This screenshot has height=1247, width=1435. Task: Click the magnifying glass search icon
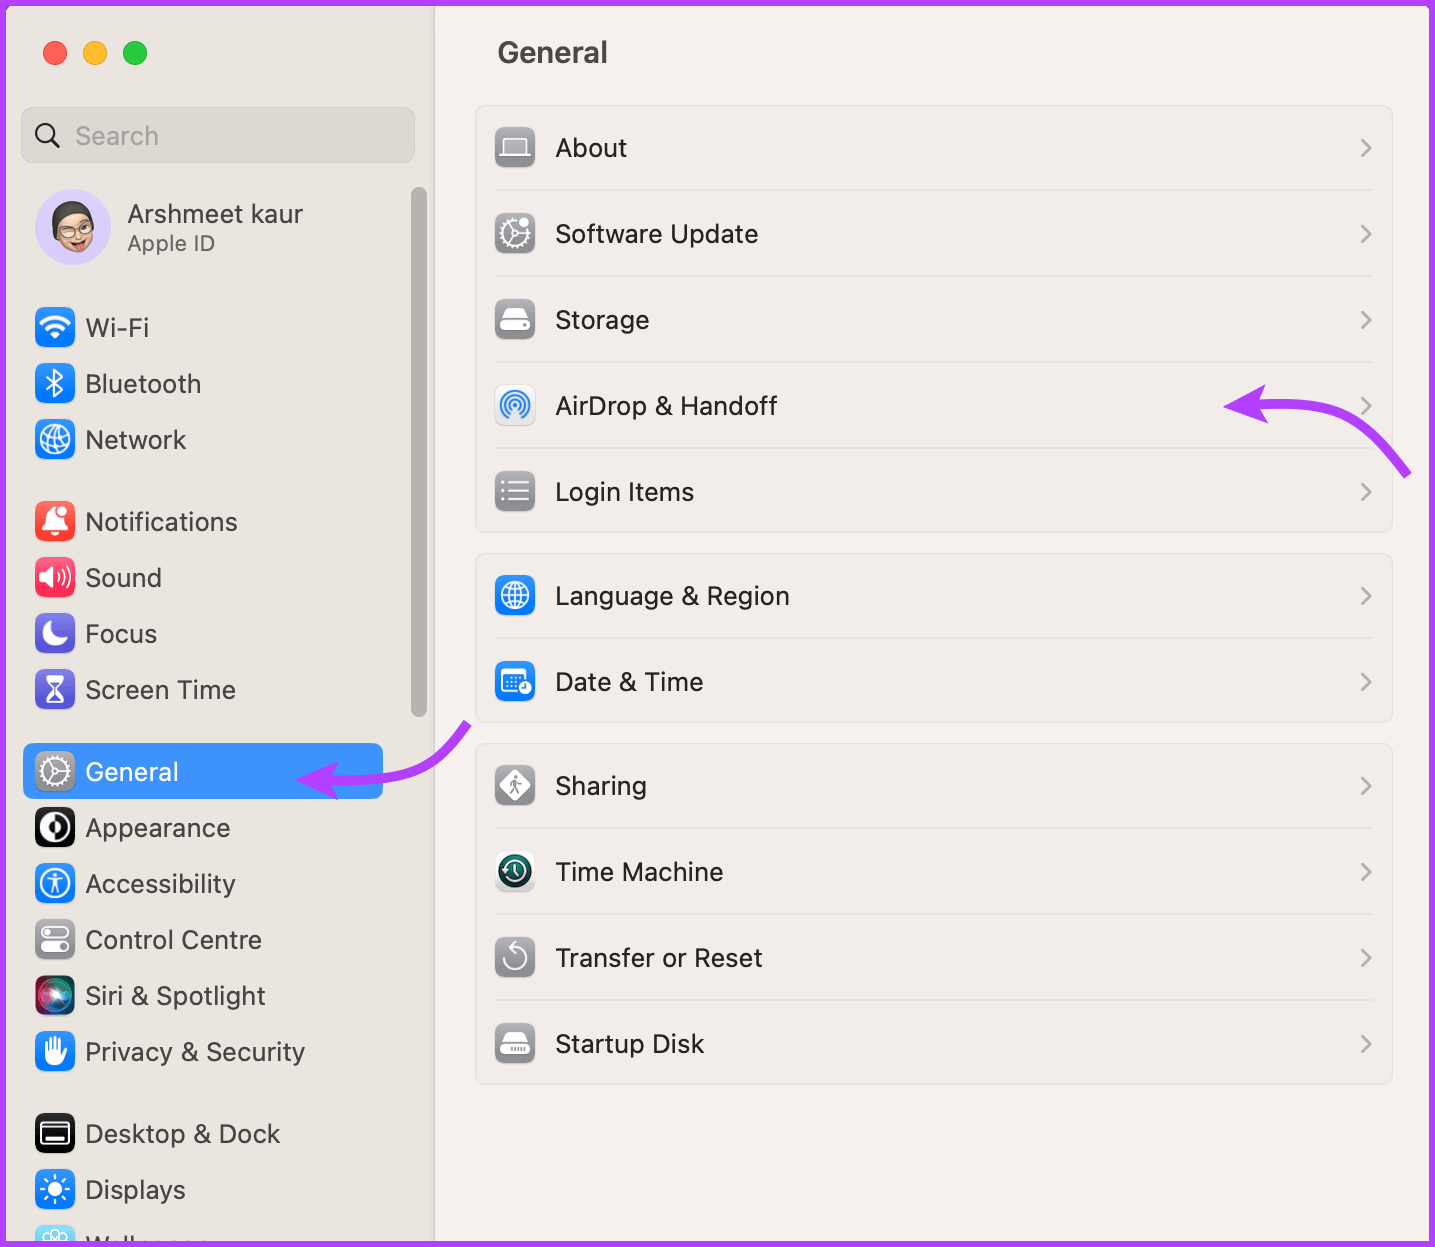(x=47, y=135)
